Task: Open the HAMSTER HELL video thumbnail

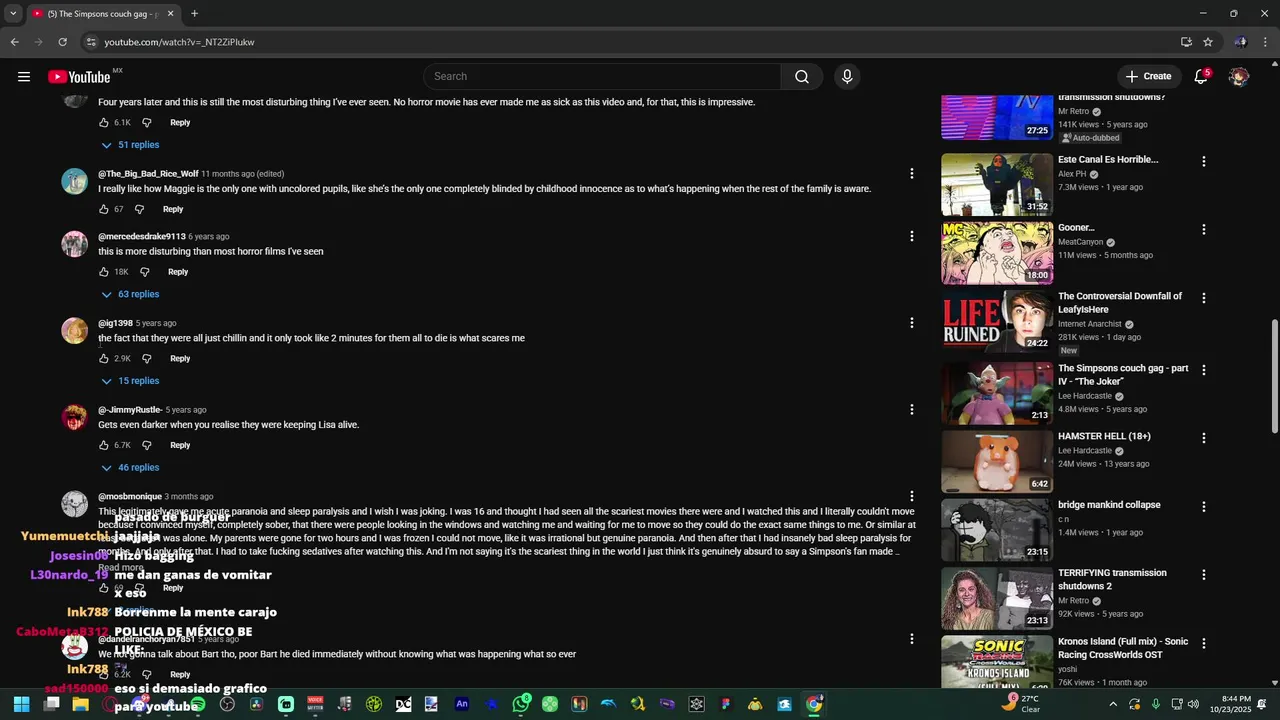Action: click(997, 461)
